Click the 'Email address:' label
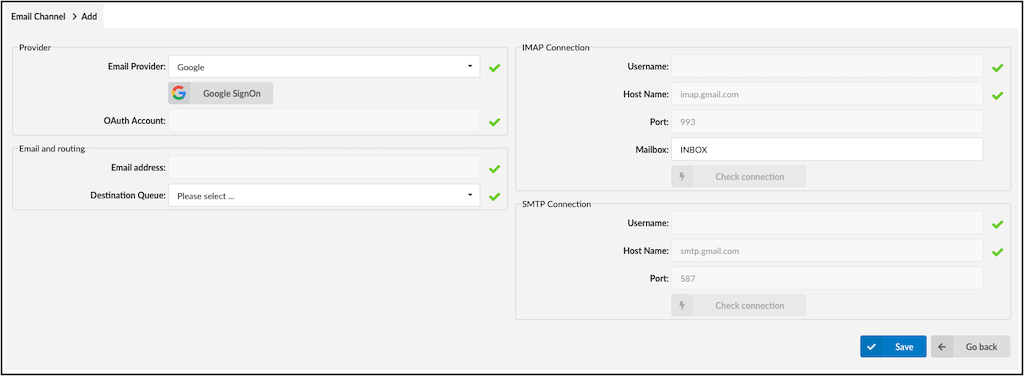The image size is (1024, 376). click(x=138, y=168)
